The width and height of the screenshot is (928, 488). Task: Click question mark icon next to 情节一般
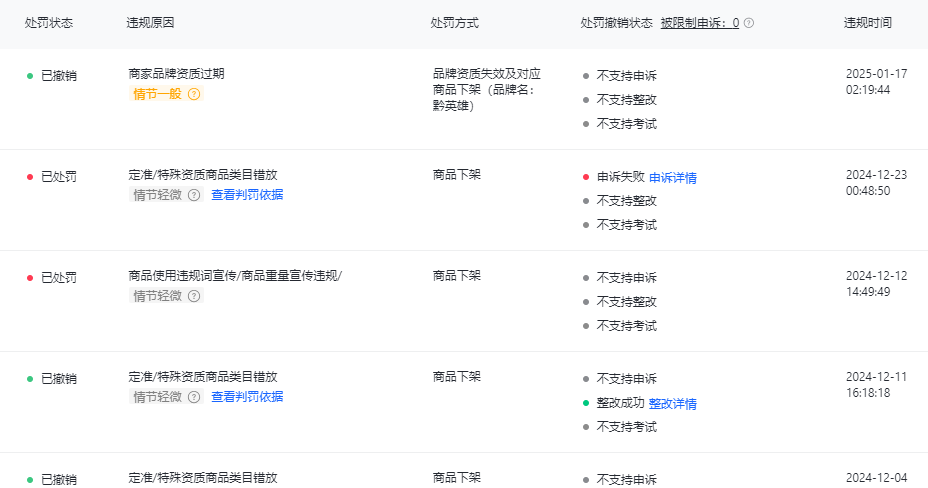click(x=194, y=94)
